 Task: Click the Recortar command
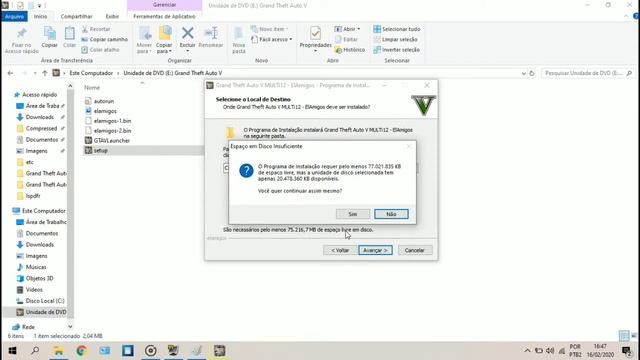(x=96, y=29)
